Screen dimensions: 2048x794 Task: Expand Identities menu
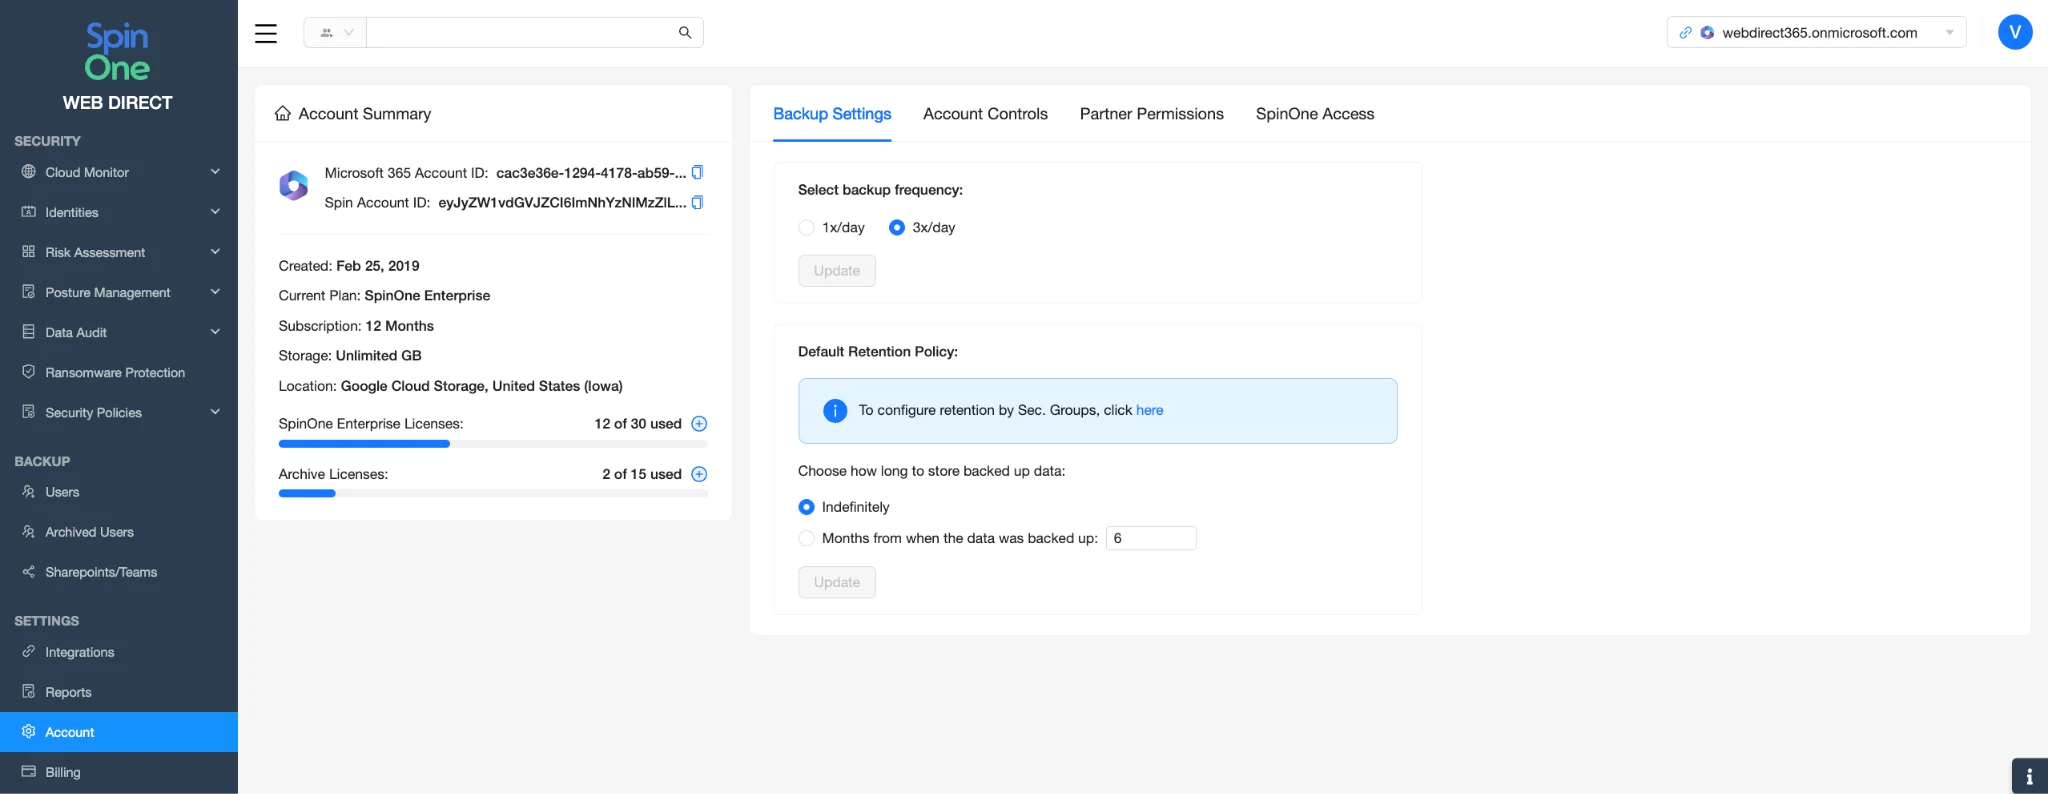(119, 212)
